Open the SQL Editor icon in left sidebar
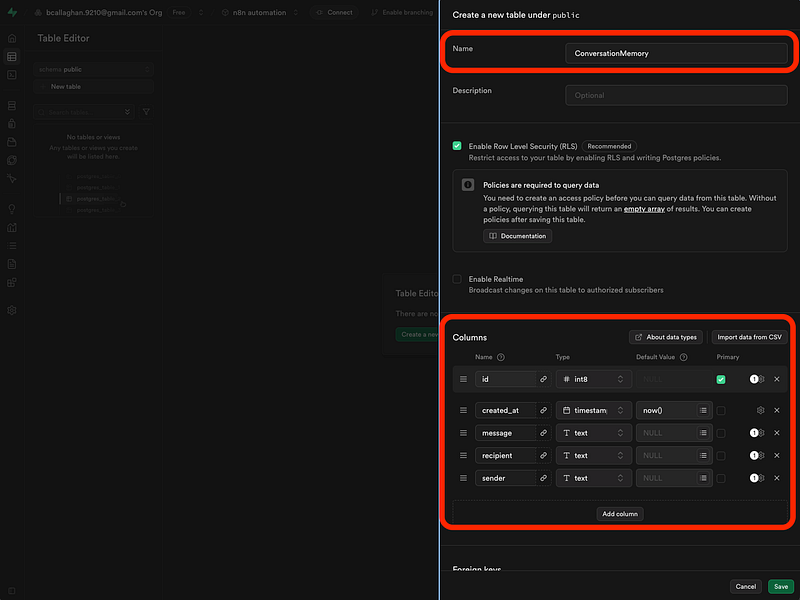 (x=12, y=75)
